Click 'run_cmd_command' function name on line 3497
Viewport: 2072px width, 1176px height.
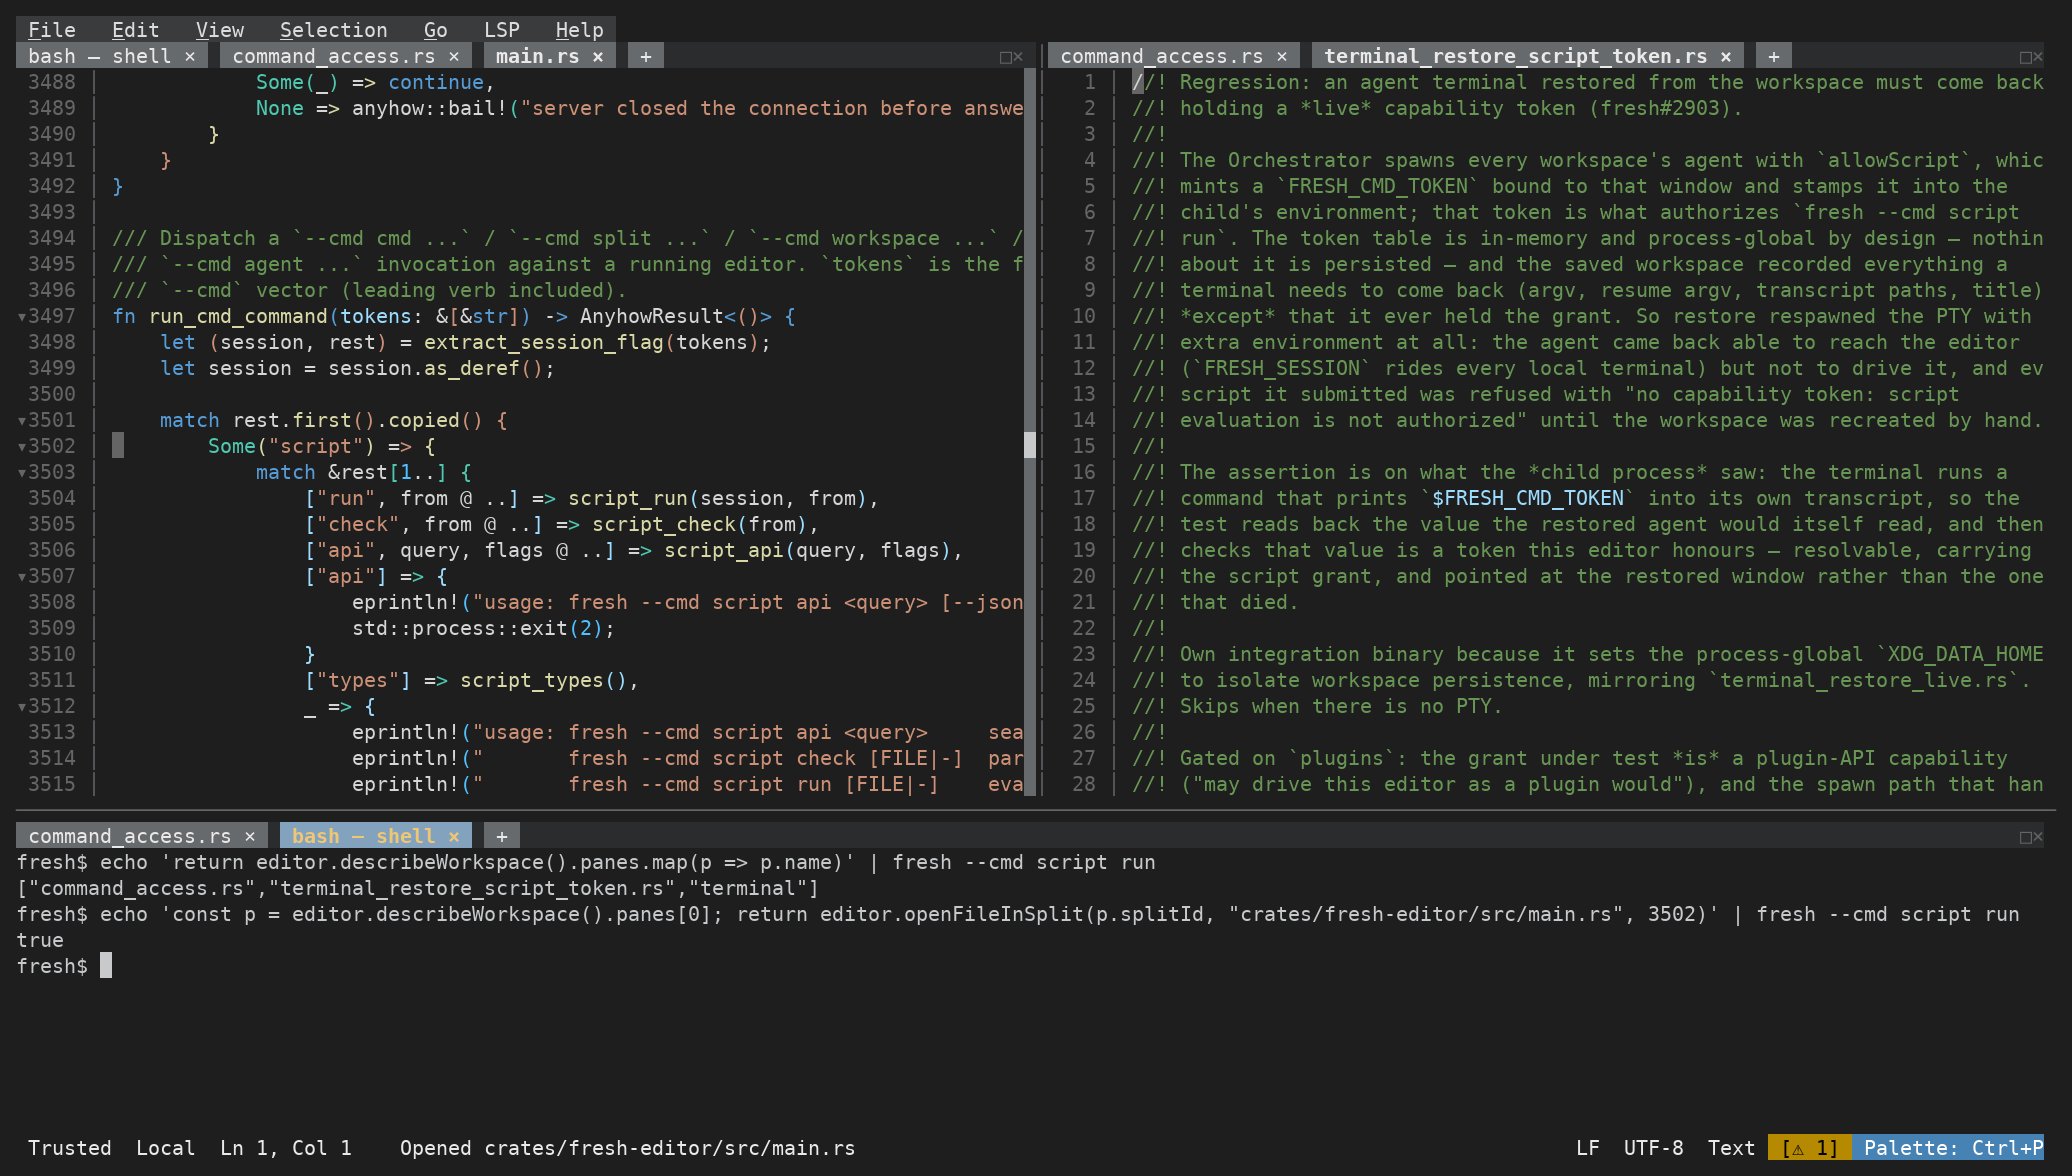click(x=238, y=317)
